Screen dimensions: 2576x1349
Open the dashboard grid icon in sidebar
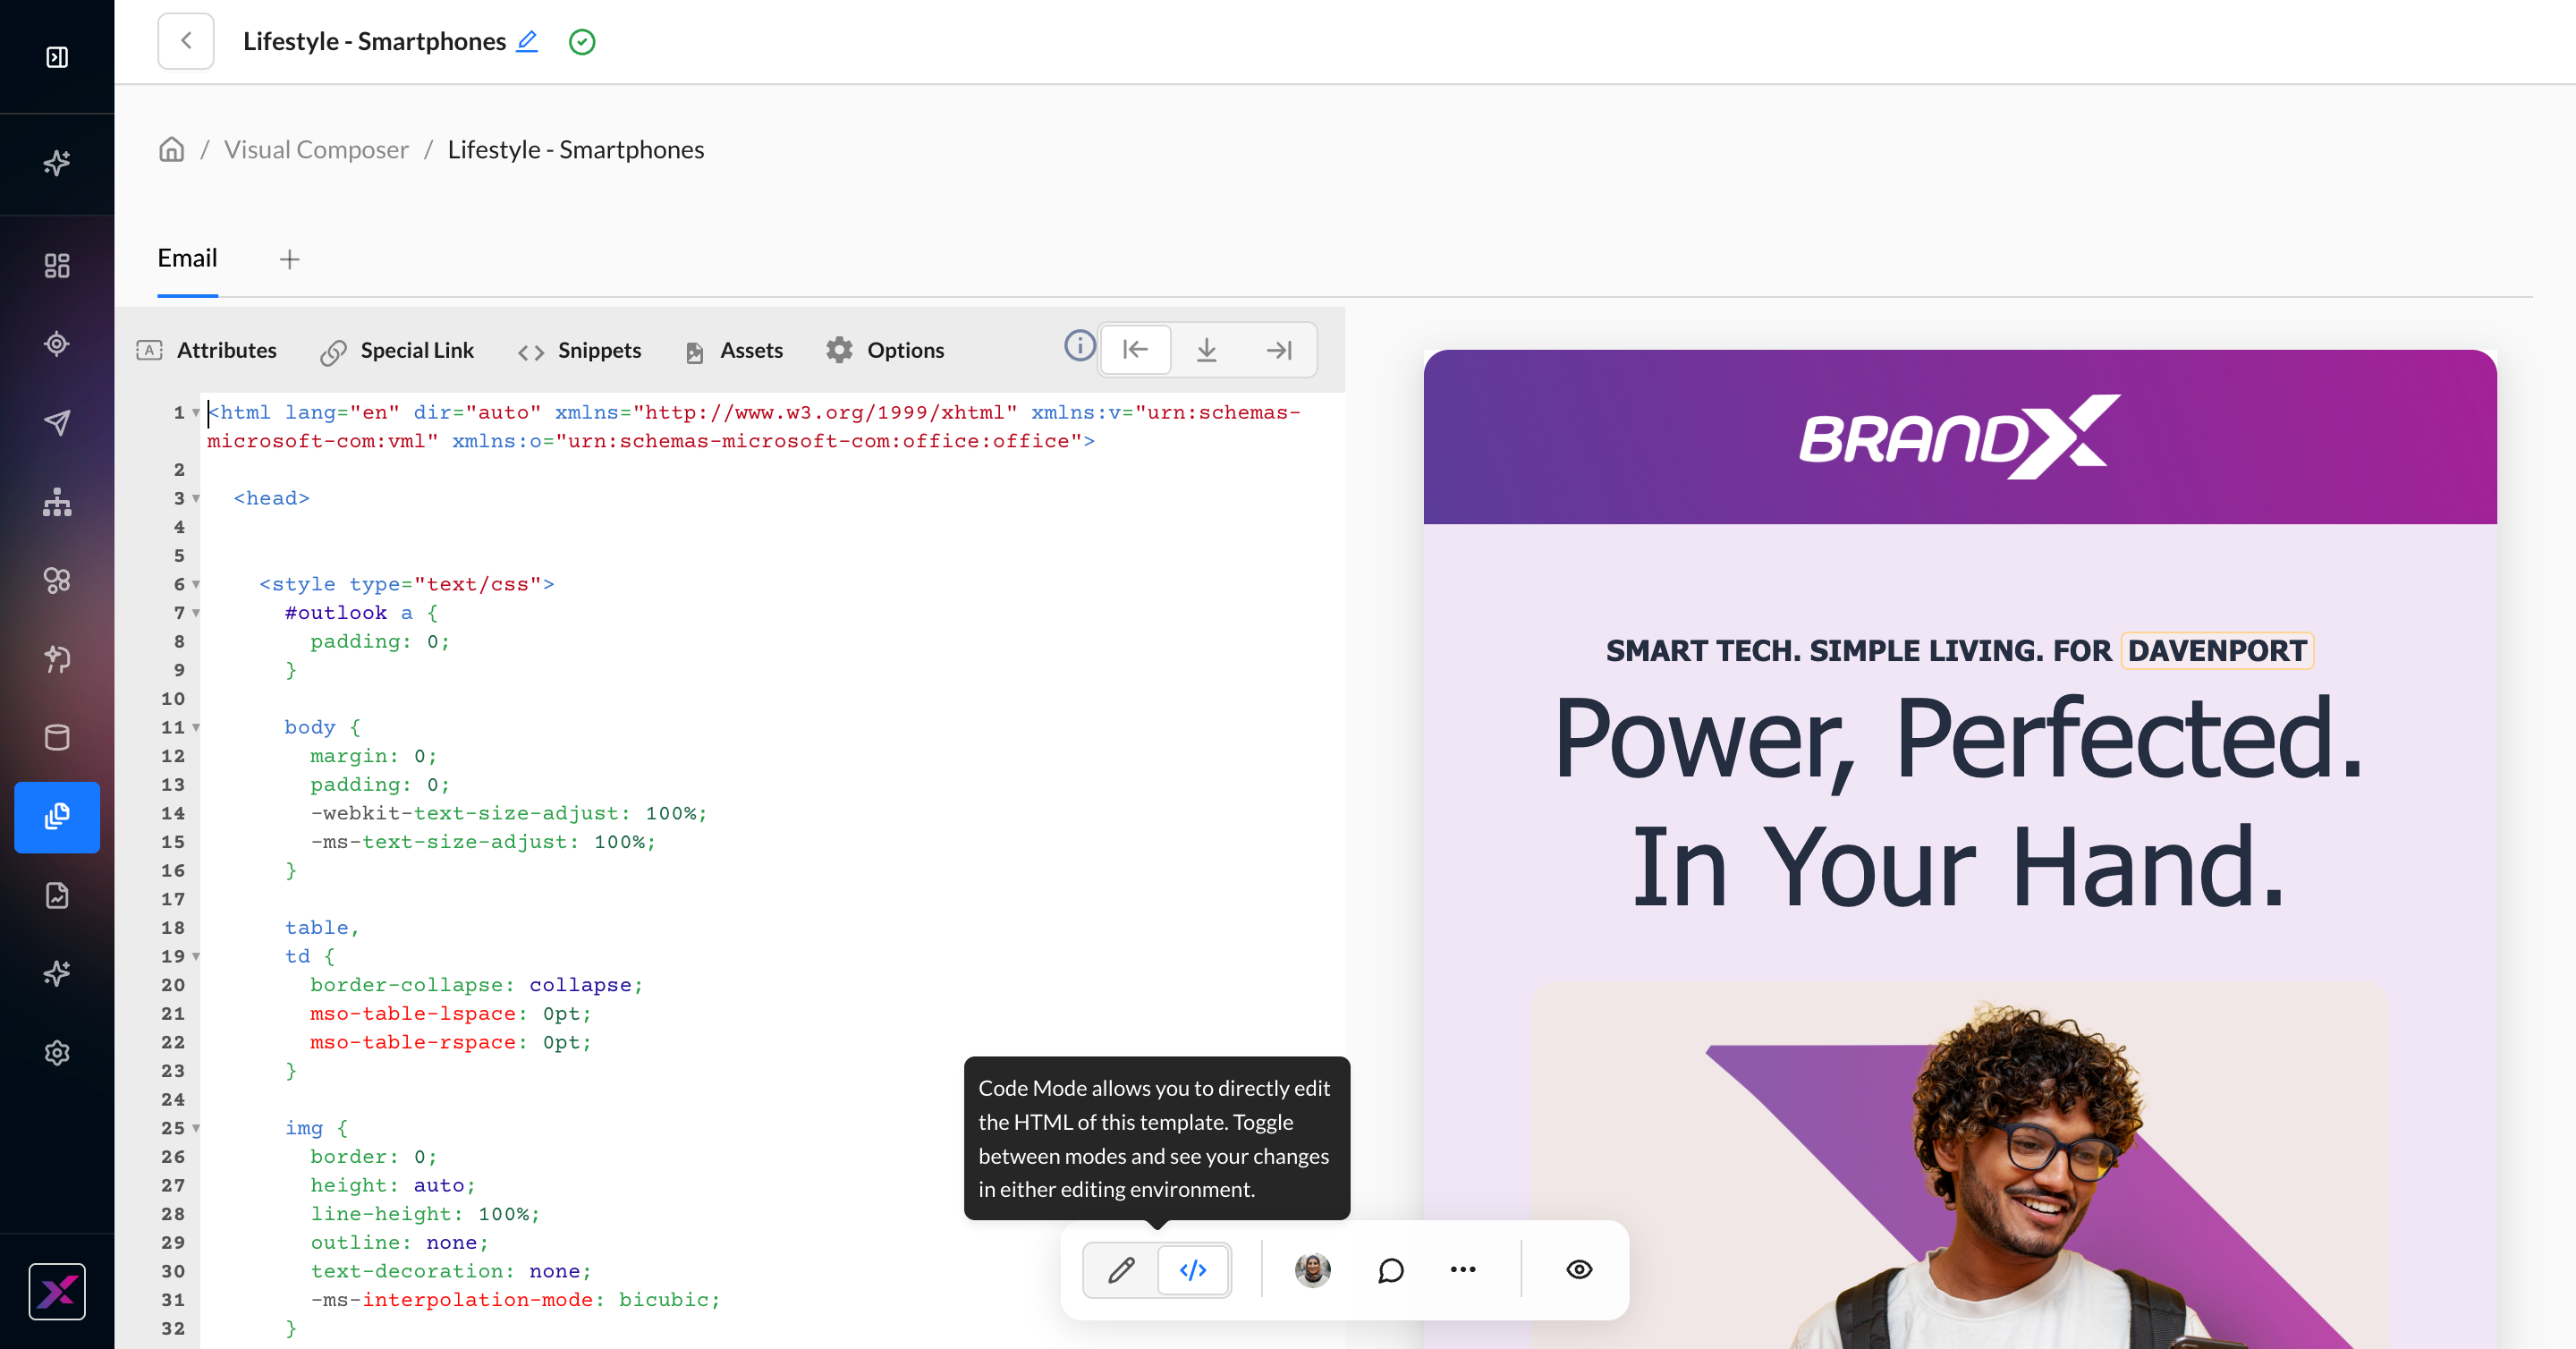point(57,265)
